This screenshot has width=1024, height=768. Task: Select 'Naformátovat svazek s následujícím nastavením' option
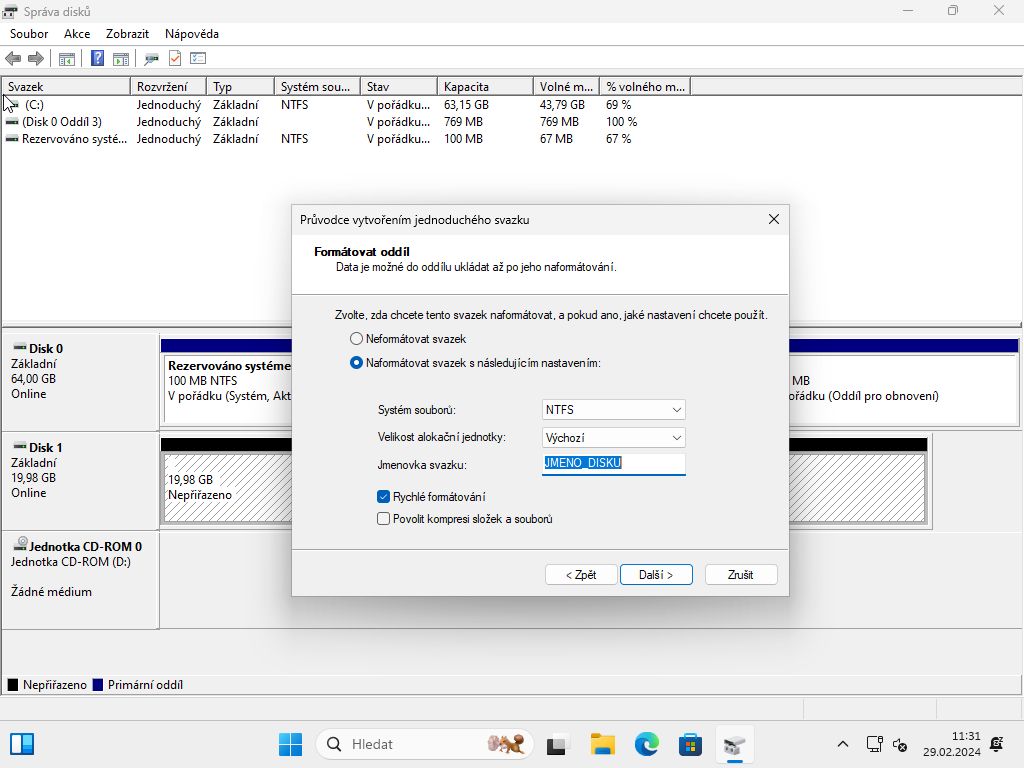coord(356,363)
